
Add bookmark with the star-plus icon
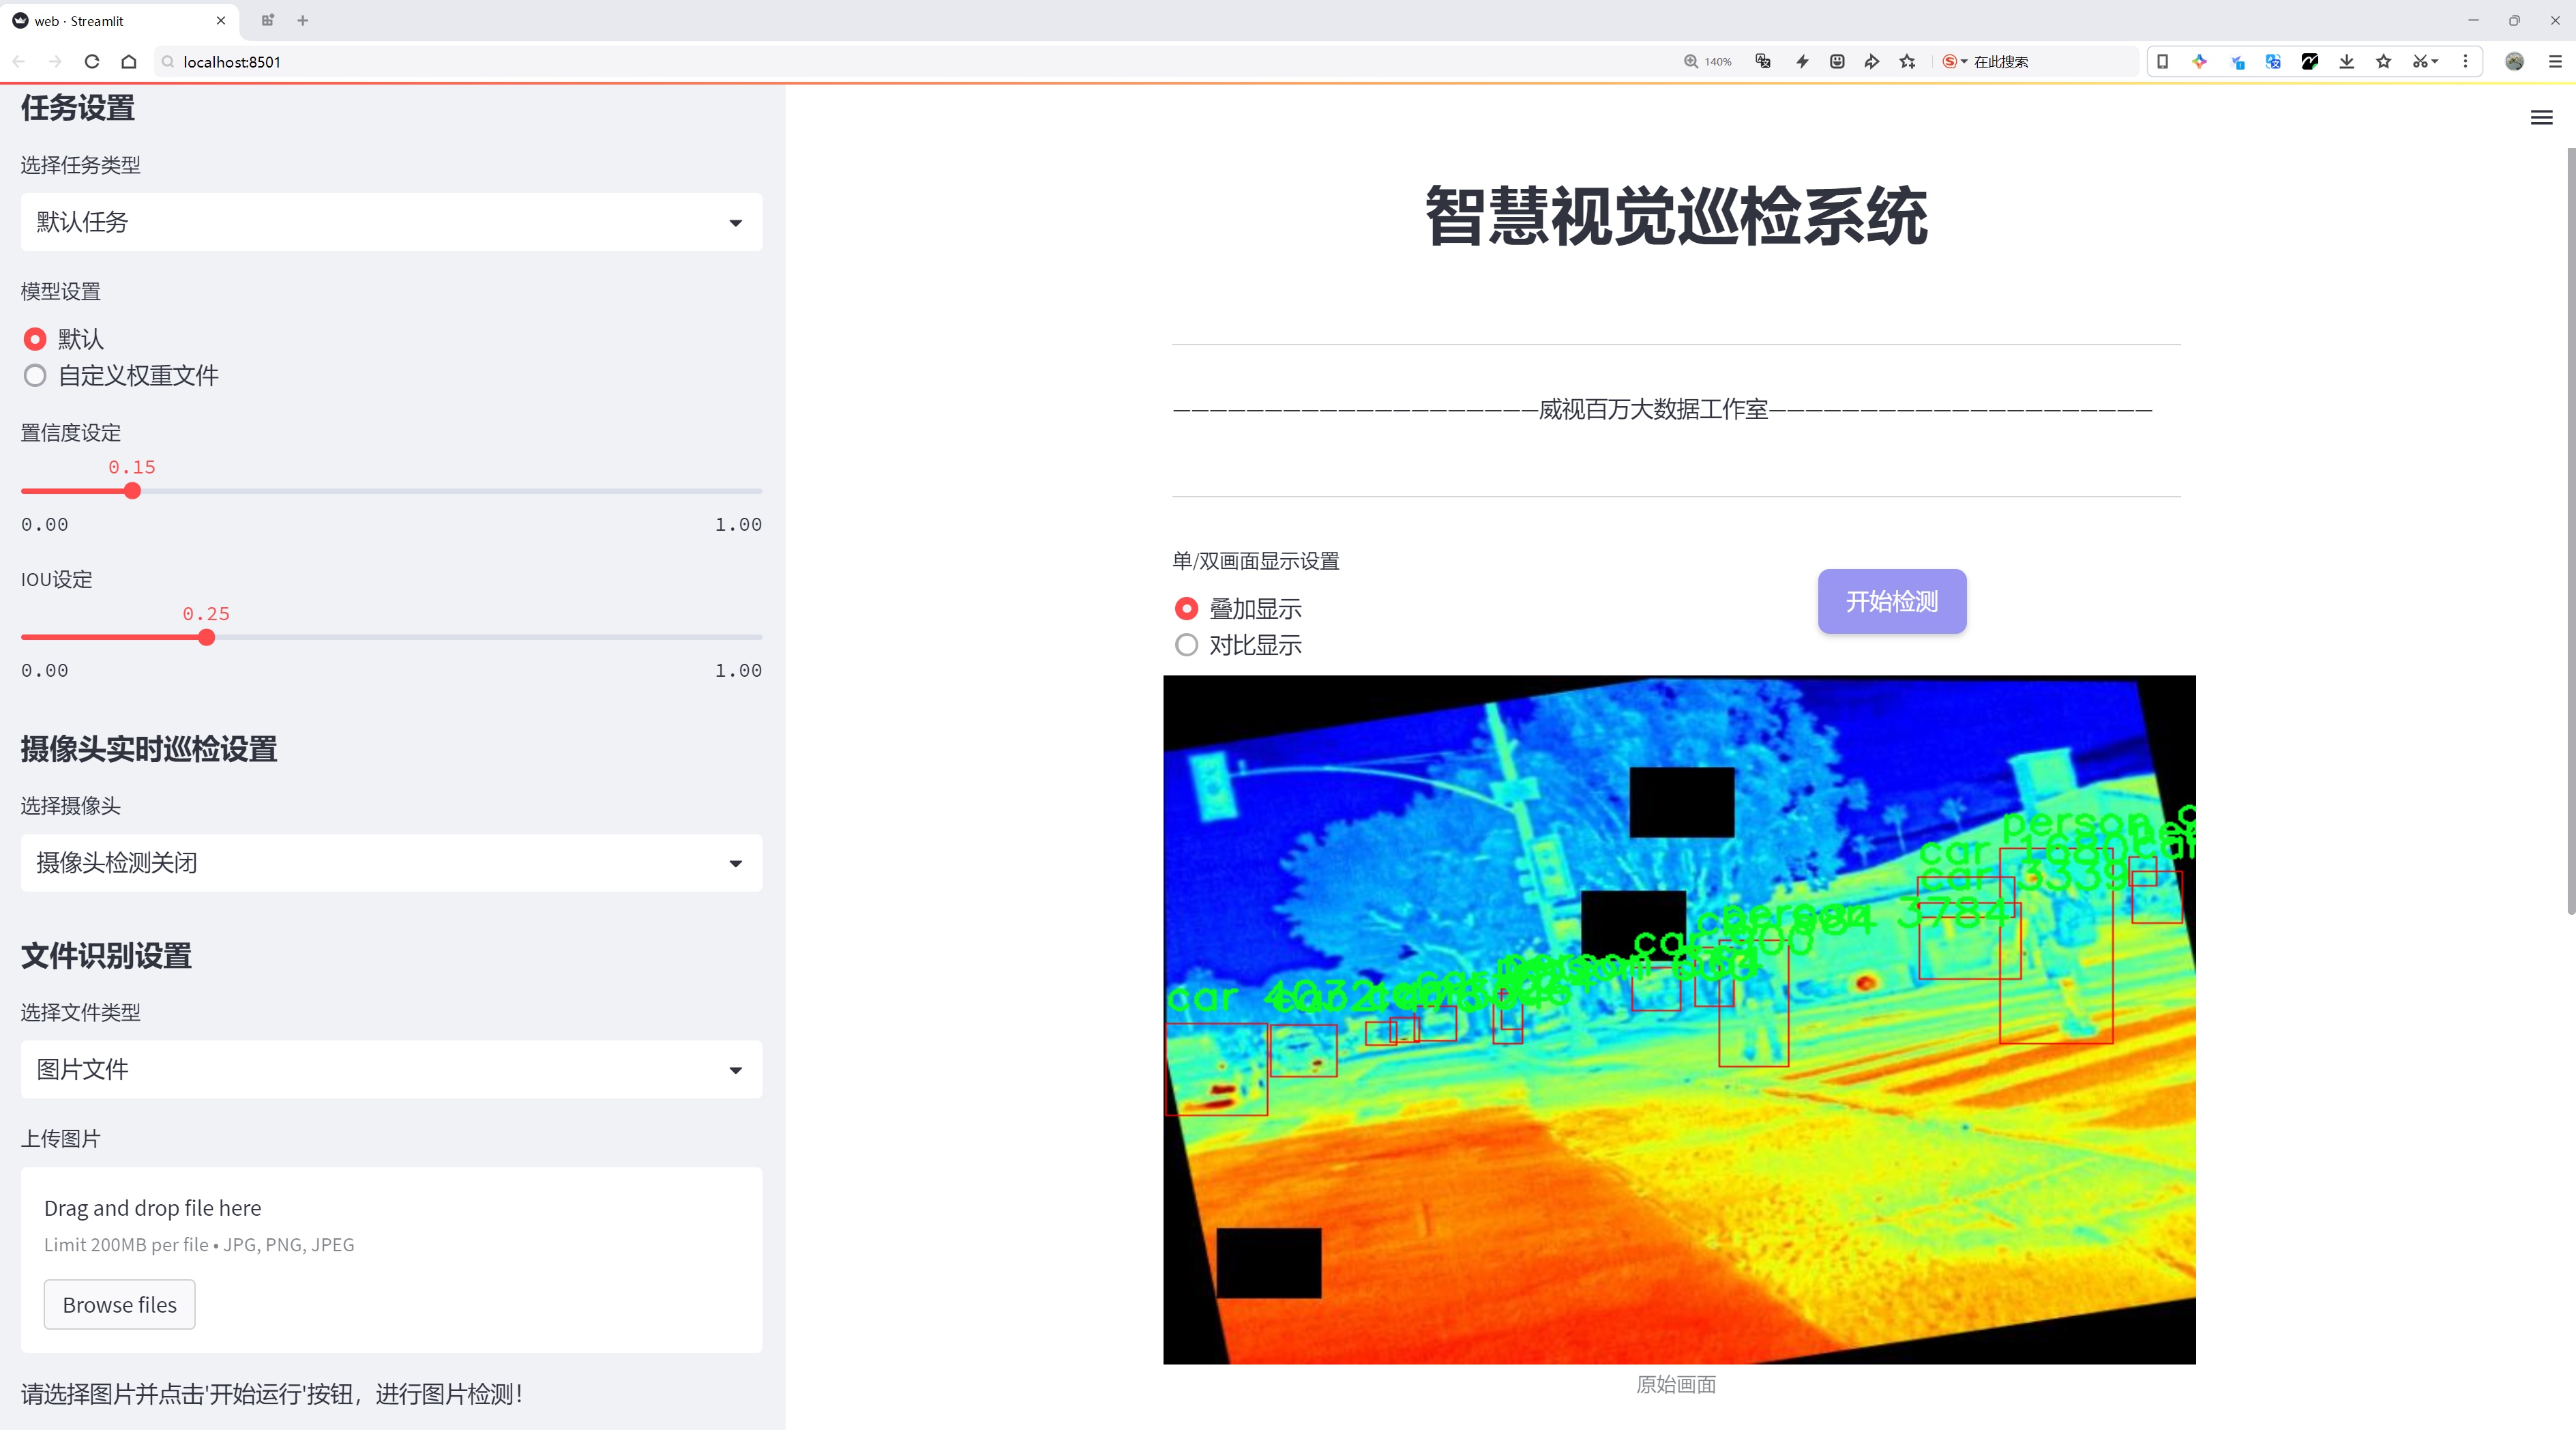click(1908, 62)
